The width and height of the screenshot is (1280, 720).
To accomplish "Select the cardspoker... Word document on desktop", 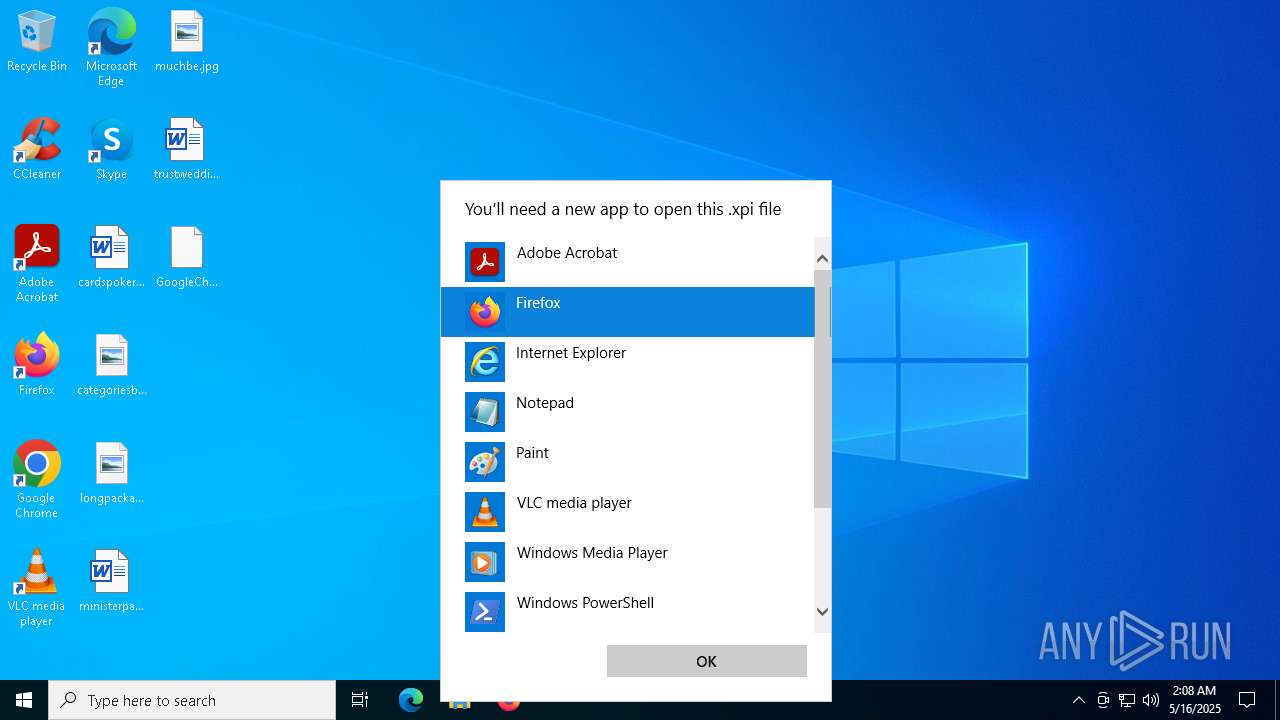I will click(111, 258).
